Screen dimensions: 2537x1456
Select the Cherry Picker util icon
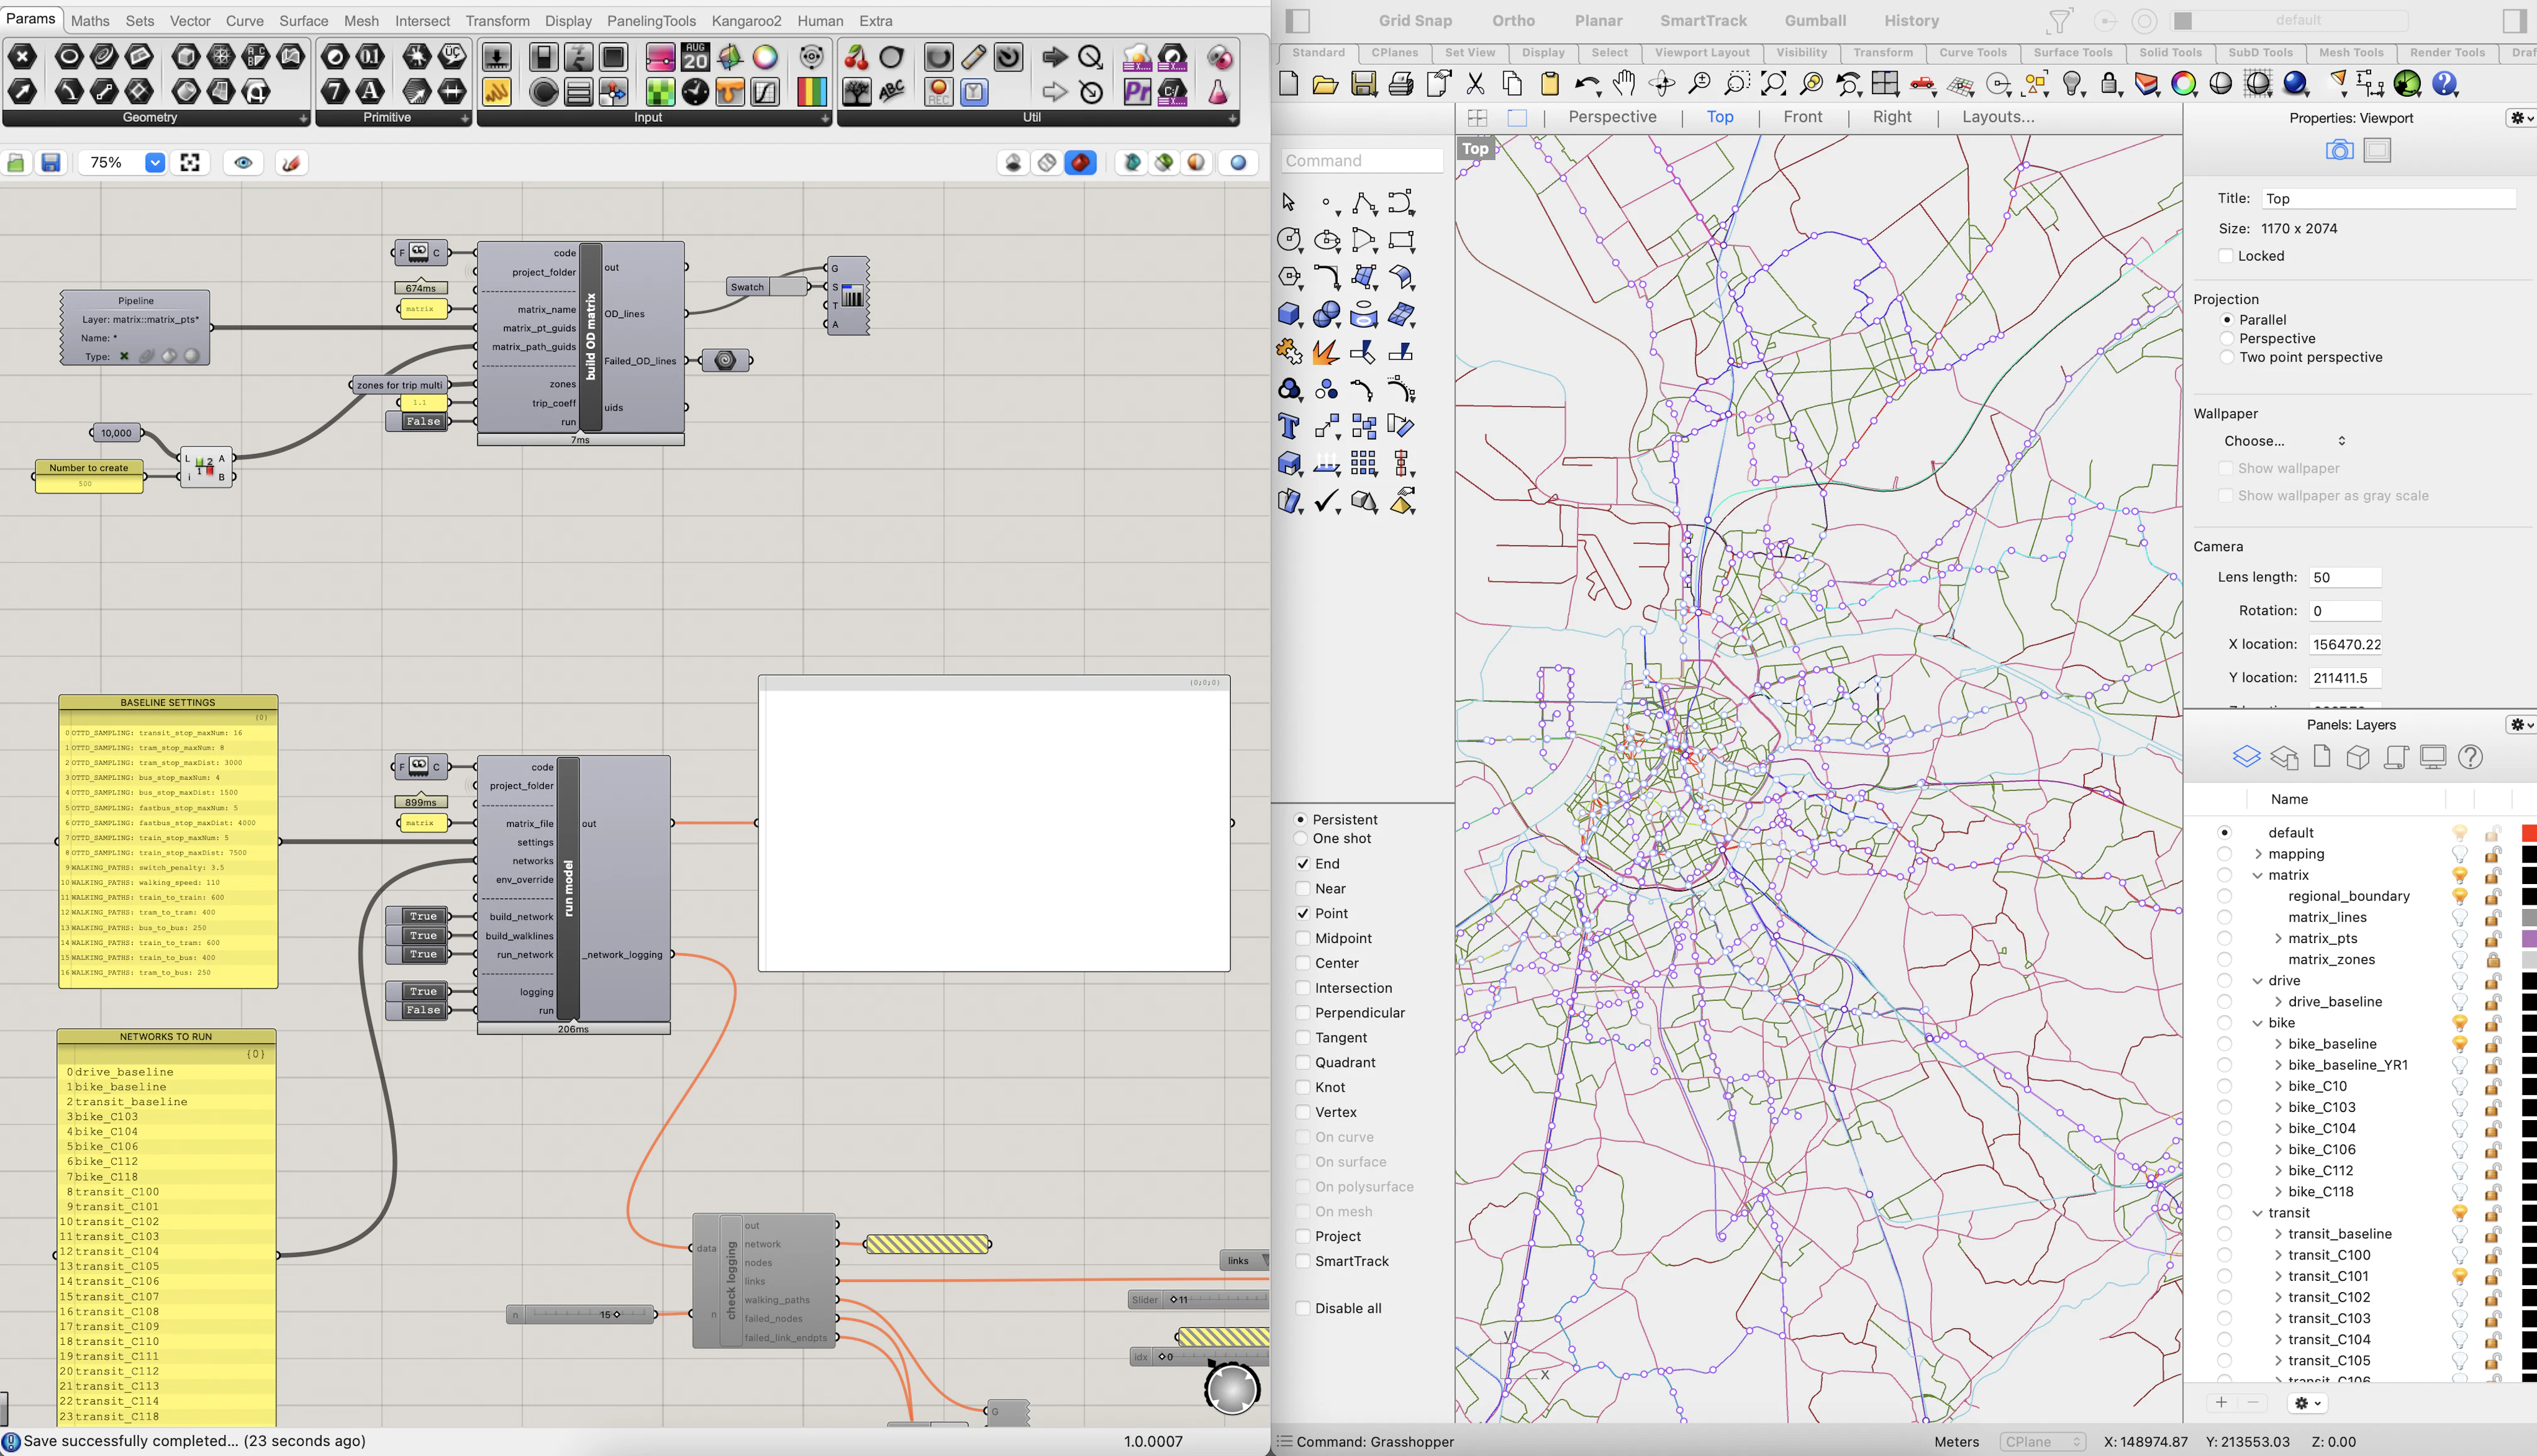point(856,57)
